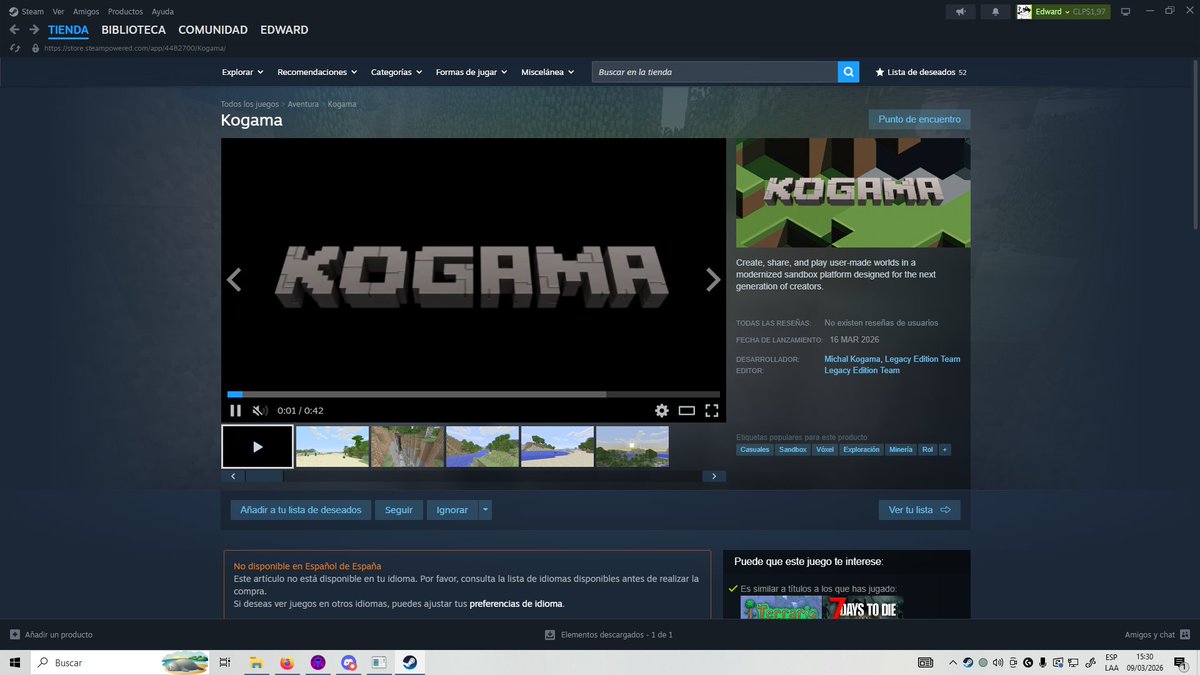Open the Ayuda menu

[x=162, y=11]
